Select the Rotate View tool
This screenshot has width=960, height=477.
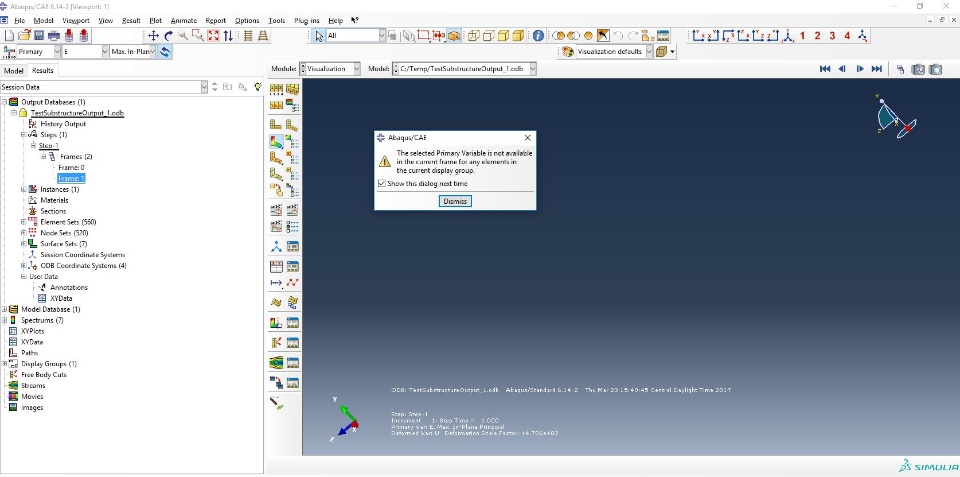[x=168, y=36]
